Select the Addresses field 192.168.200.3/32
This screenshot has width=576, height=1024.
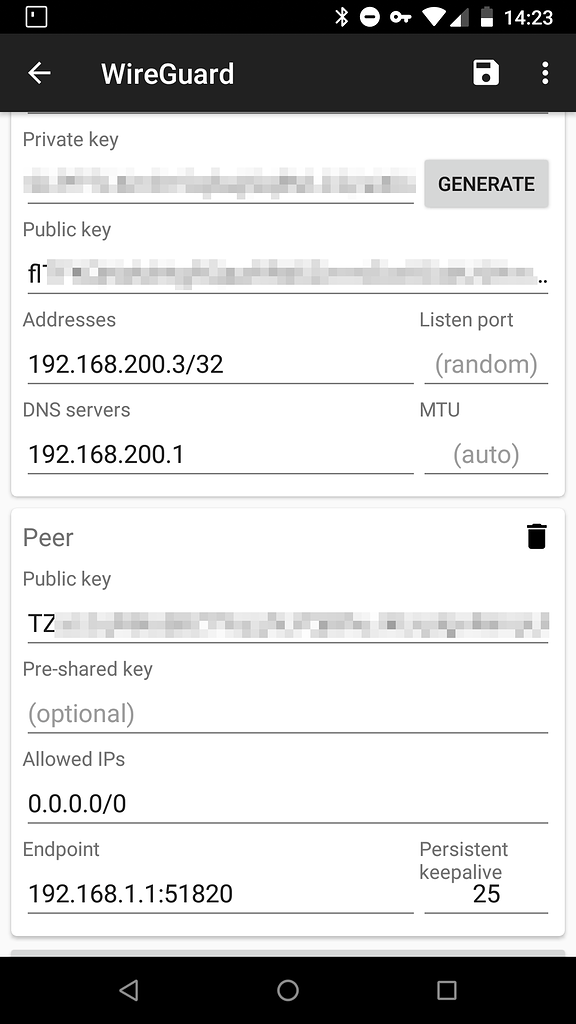pos(220,364)
